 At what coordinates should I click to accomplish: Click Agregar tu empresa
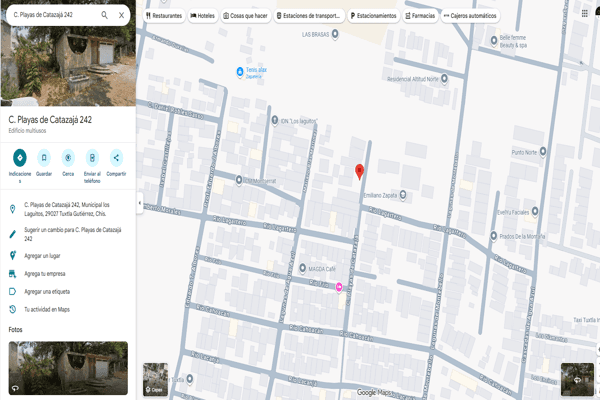tap(45, 273)
